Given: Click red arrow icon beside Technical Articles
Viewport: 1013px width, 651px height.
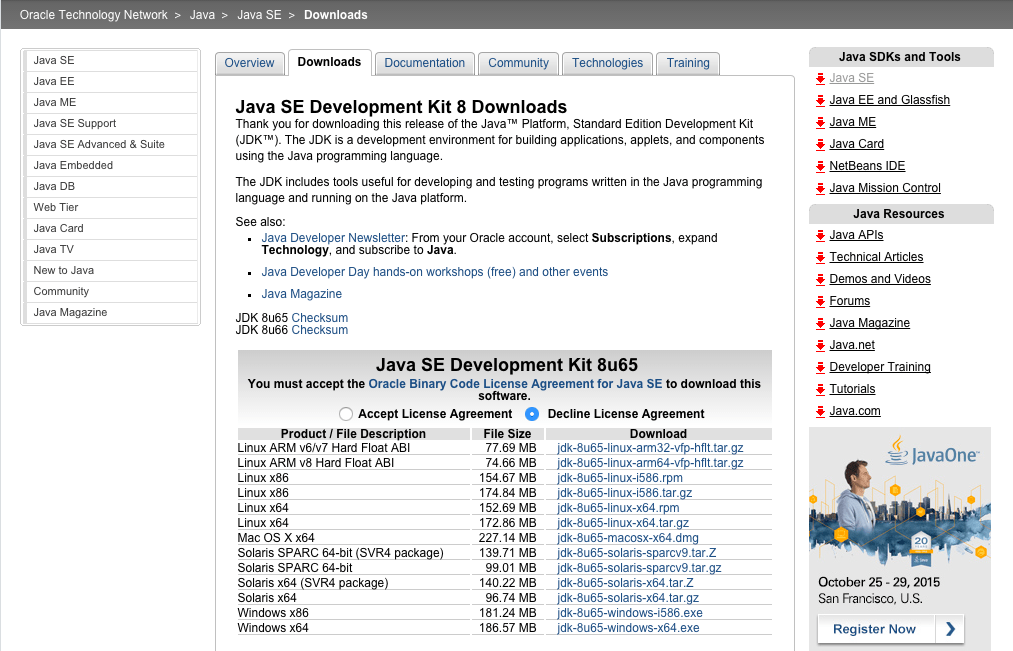Looking at the screenshot, I should [820, 258].
